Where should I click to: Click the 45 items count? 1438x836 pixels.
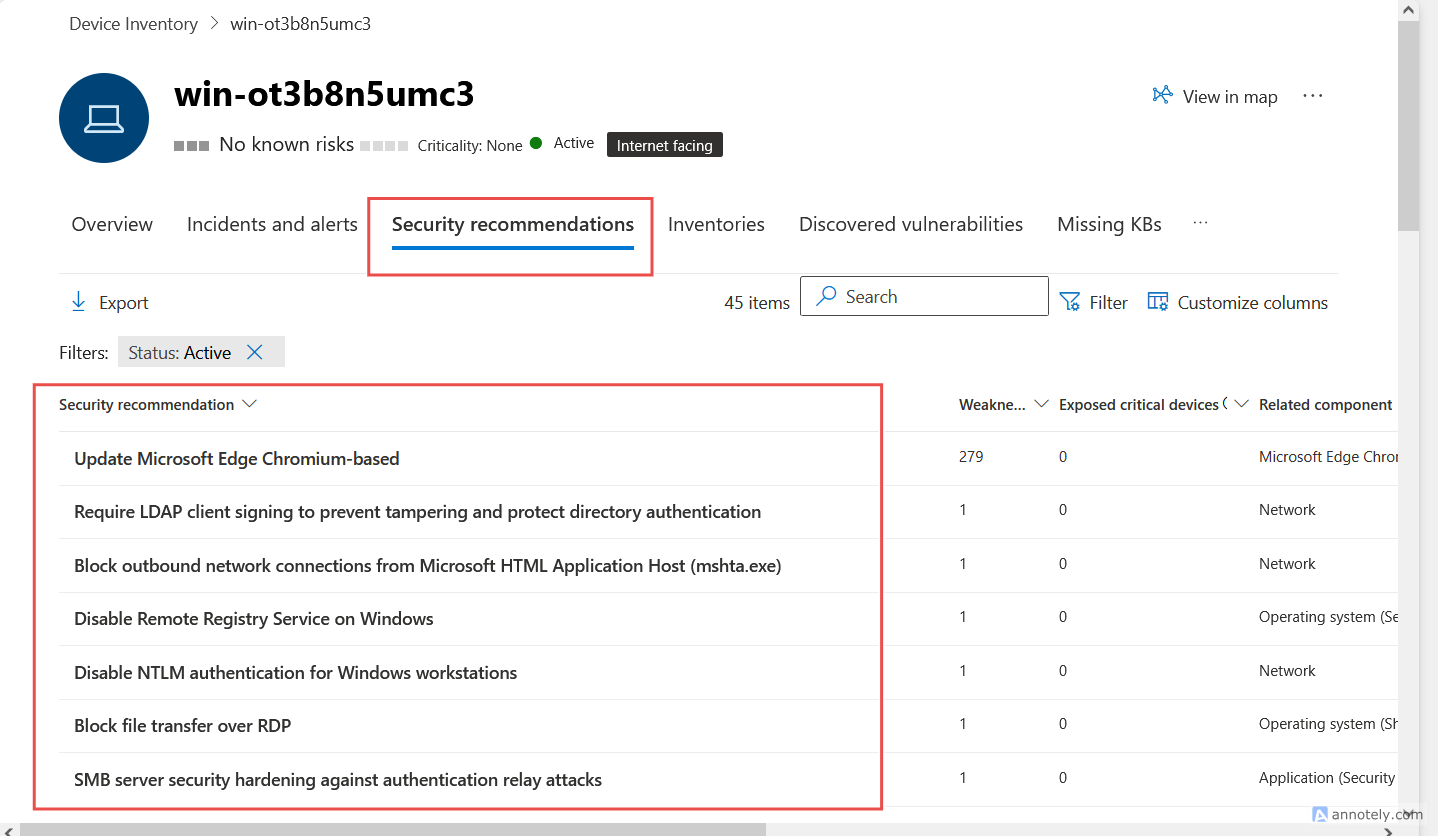757,303
